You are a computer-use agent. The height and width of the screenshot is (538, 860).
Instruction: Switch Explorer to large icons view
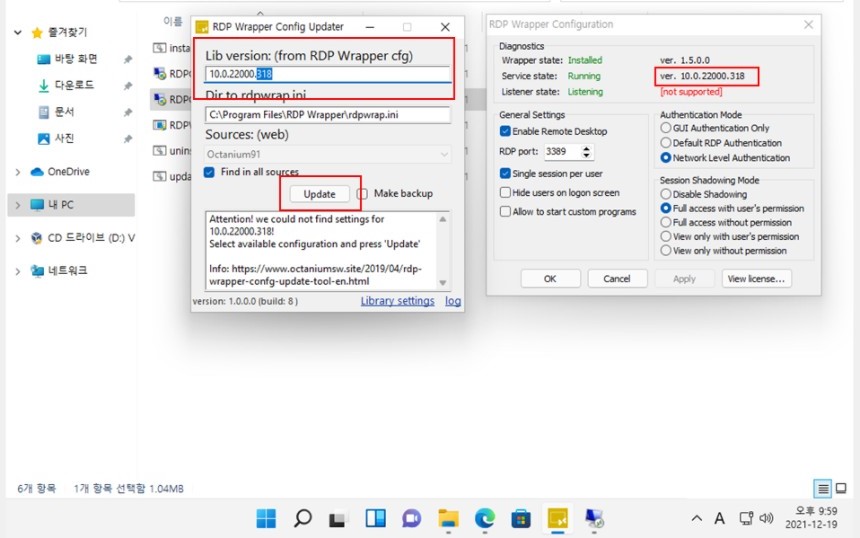click(x=841, y=488)
